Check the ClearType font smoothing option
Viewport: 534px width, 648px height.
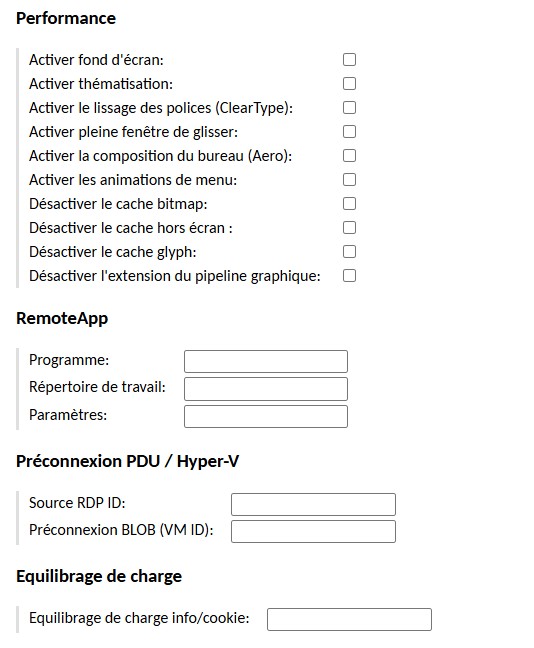pyautogui.click(x=349, y=107)
